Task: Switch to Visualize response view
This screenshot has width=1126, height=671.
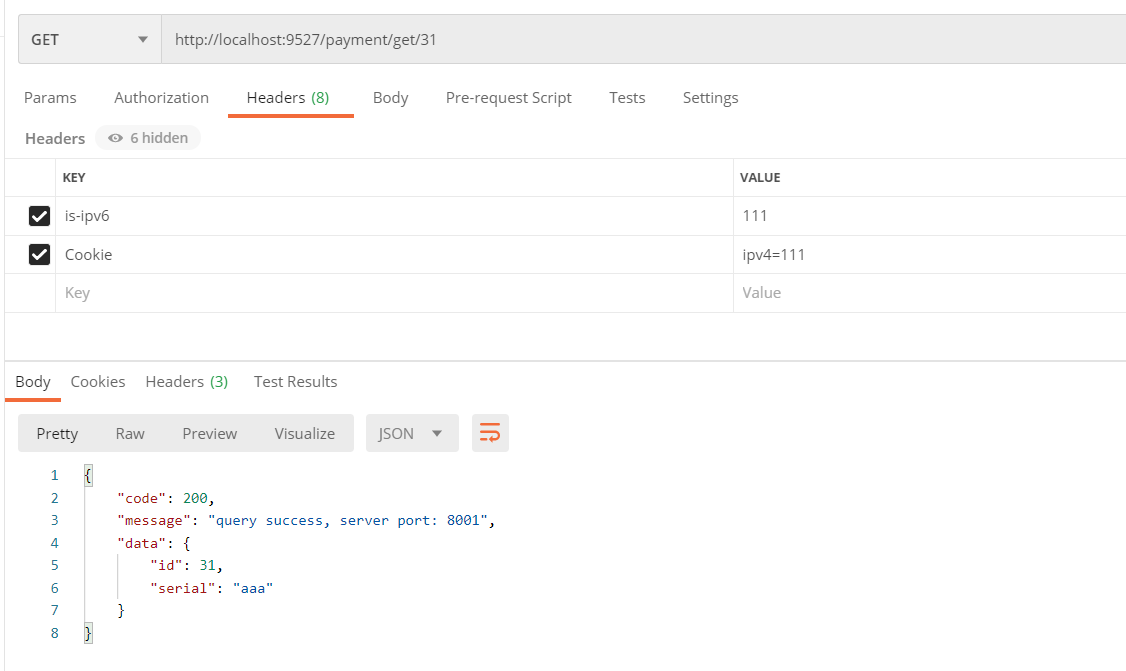Action: click(x=304, y=433)
